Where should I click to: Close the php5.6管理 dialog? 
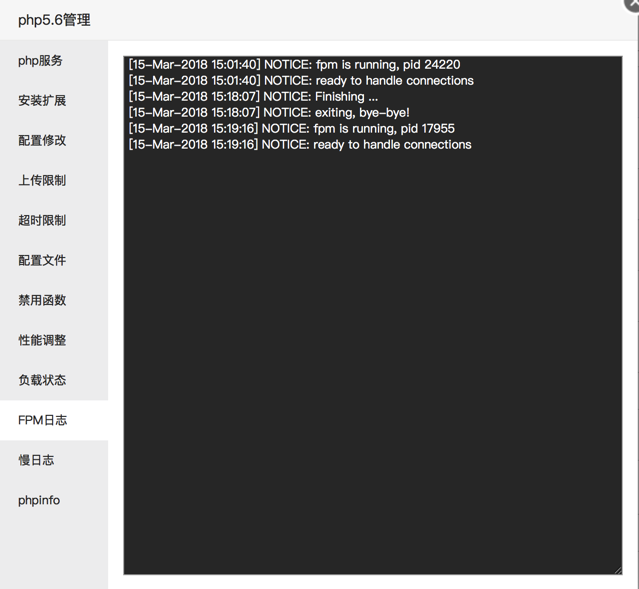click(x=632, y=4)
